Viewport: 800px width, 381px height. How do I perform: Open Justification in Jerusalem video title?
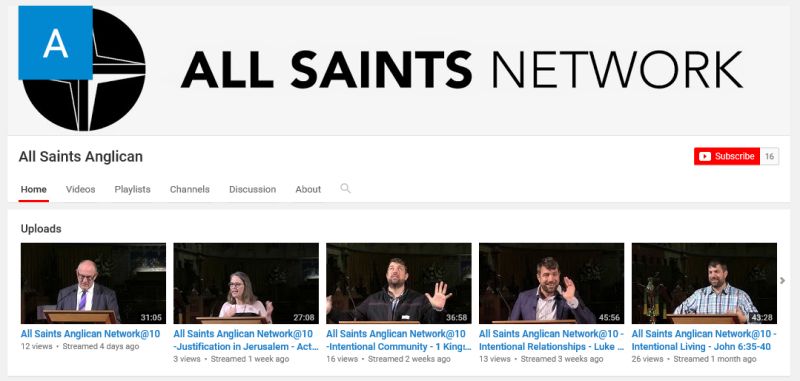point(246,340)
